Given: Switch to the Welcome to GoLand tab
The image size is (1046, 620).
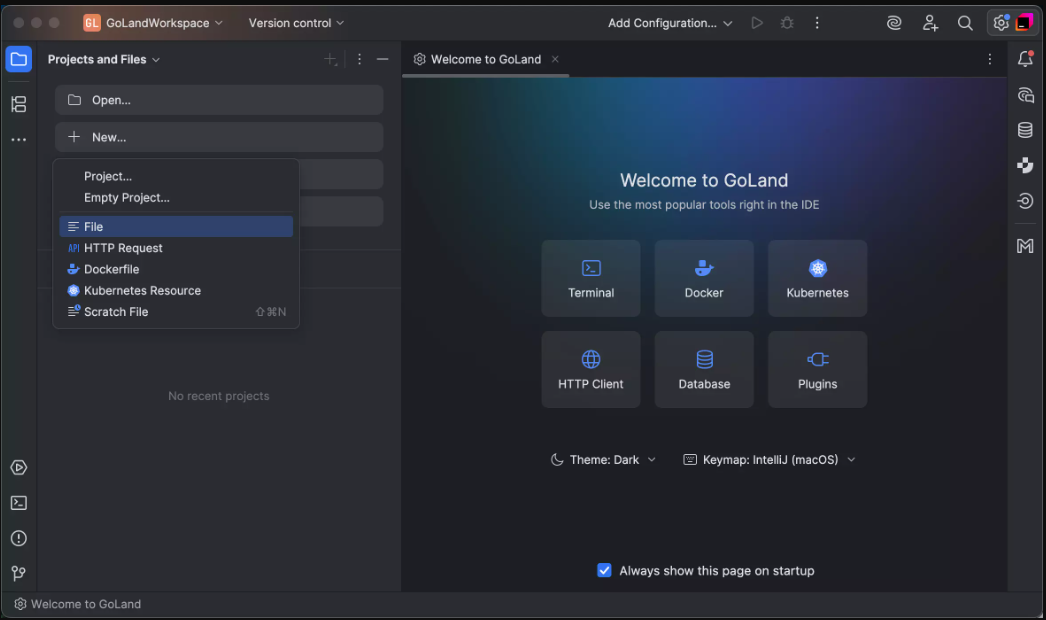Looking at the screenshot, I should tap(486, 59).
